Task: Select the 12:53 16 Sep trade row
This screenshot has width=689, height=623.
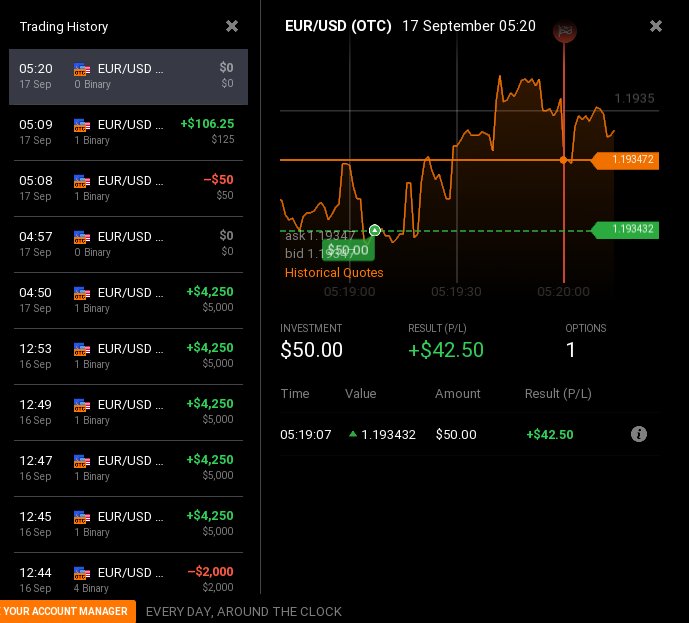Action: pyautogui.click(x=128, y=356)
